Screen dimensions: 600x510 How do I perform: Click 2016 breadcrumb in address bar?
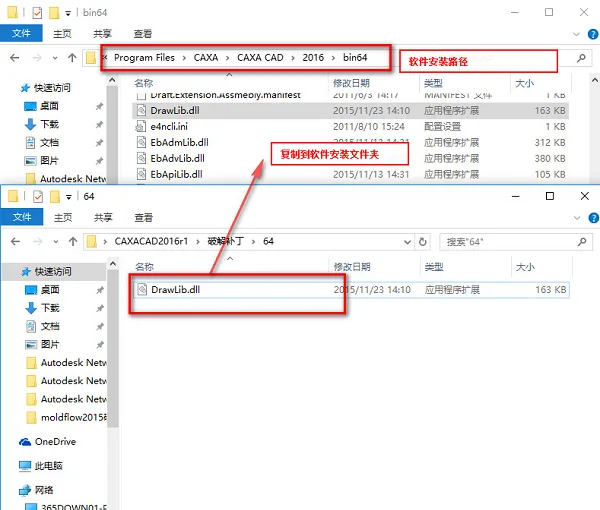click(313, 57)
